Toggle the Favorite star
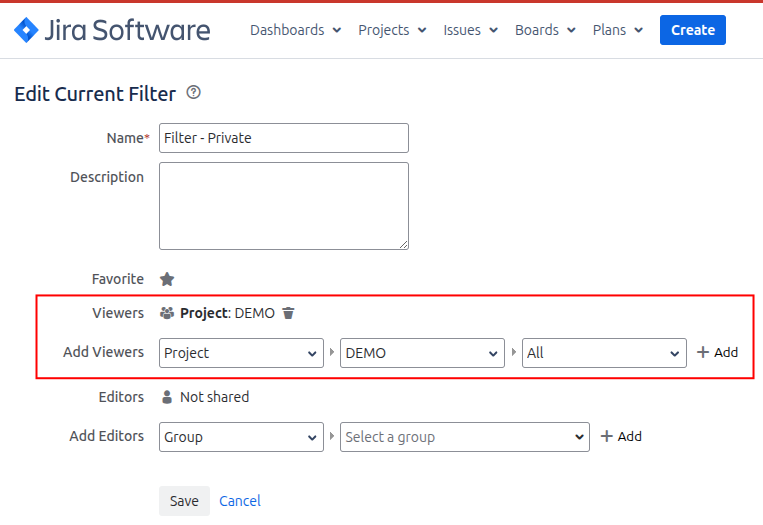Image resolution: width=763 pixels, height=525 pixels. 167,279
